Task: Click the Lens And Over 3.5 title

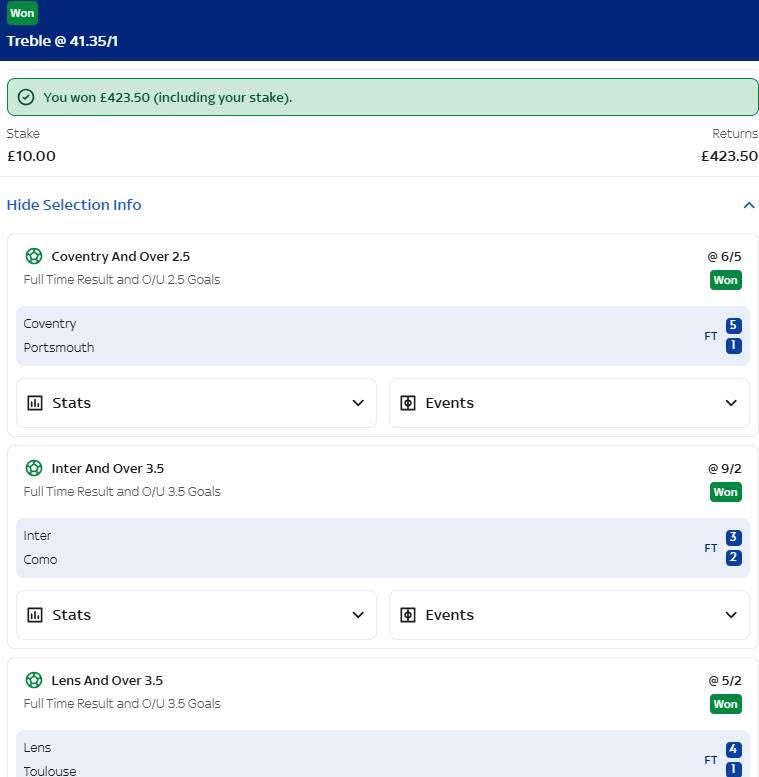Action: [107, 680]
